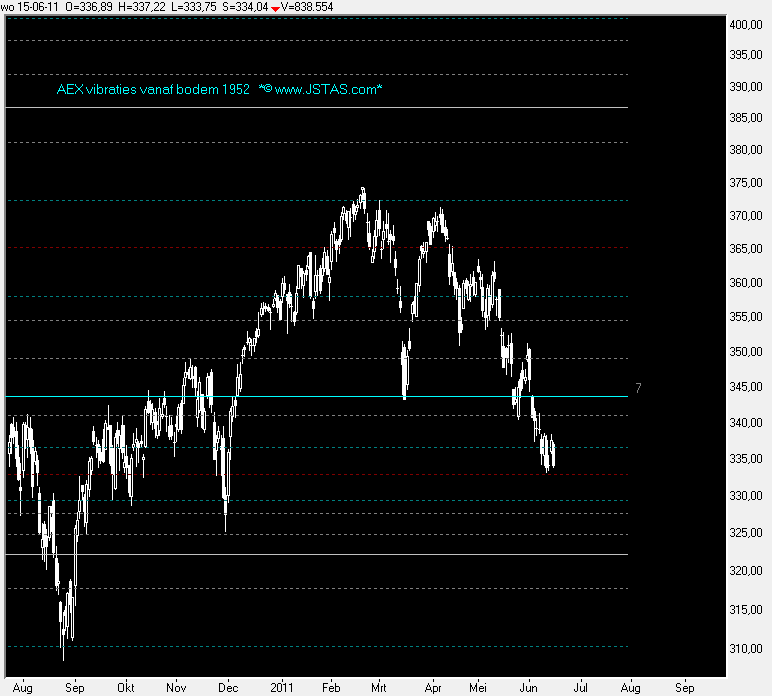Click the high price H=337,22 value
Screen dimensions: 772x696
pos(144,7)
